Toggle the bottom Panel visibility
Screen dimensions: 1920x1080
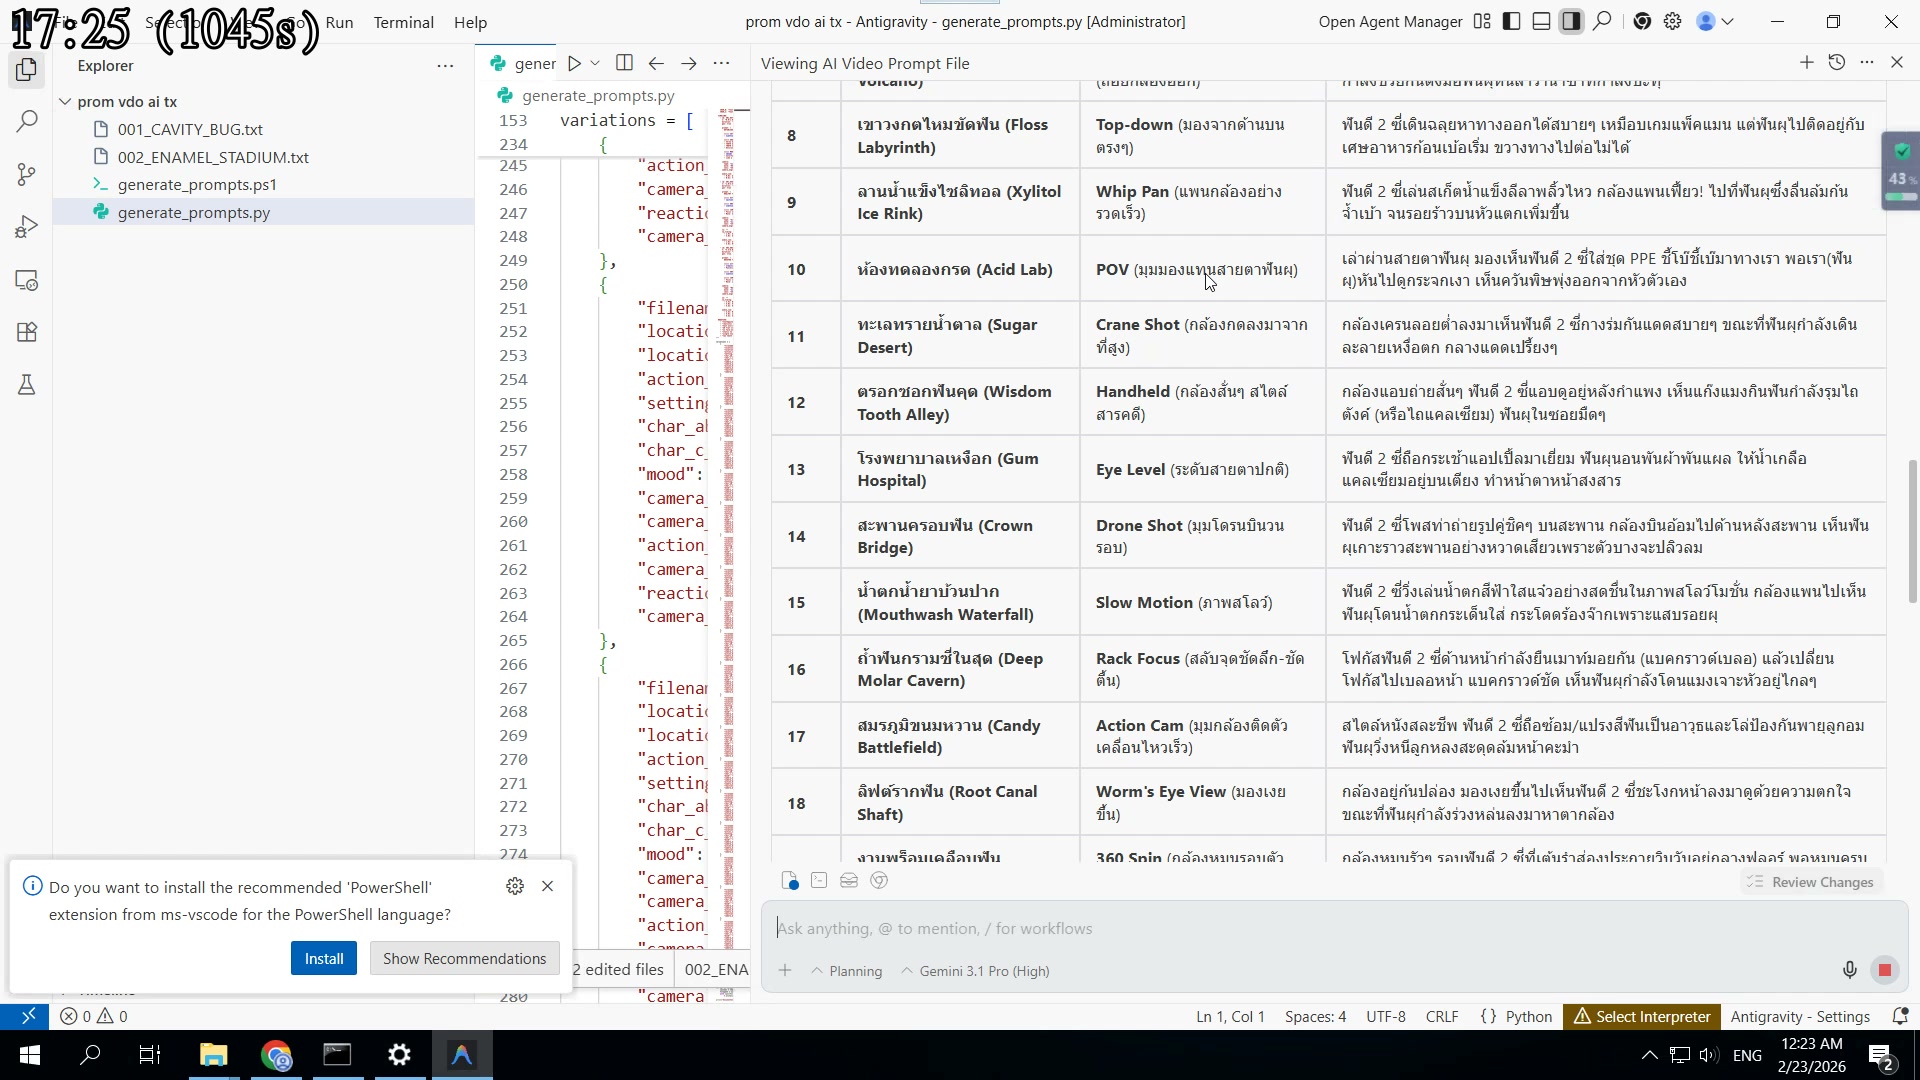1541,21
